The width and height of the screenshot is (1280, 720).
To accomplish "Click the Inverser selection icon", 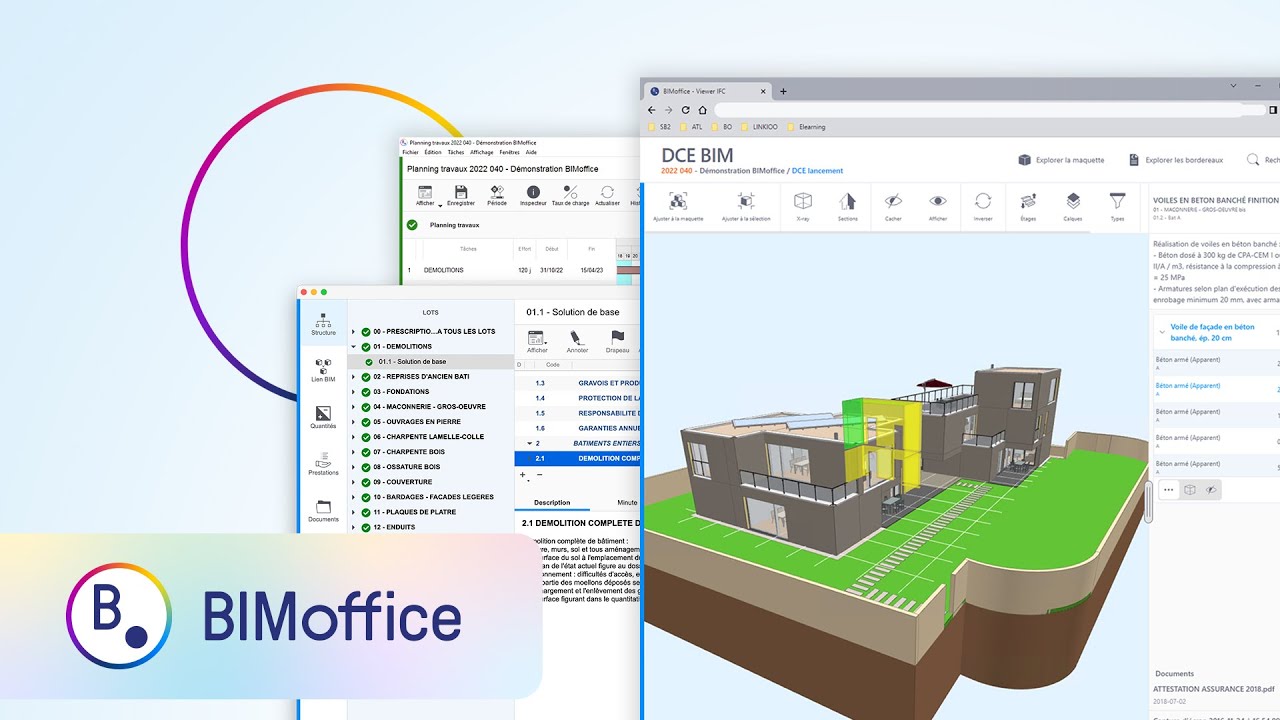I will click(x=983, y=203).
